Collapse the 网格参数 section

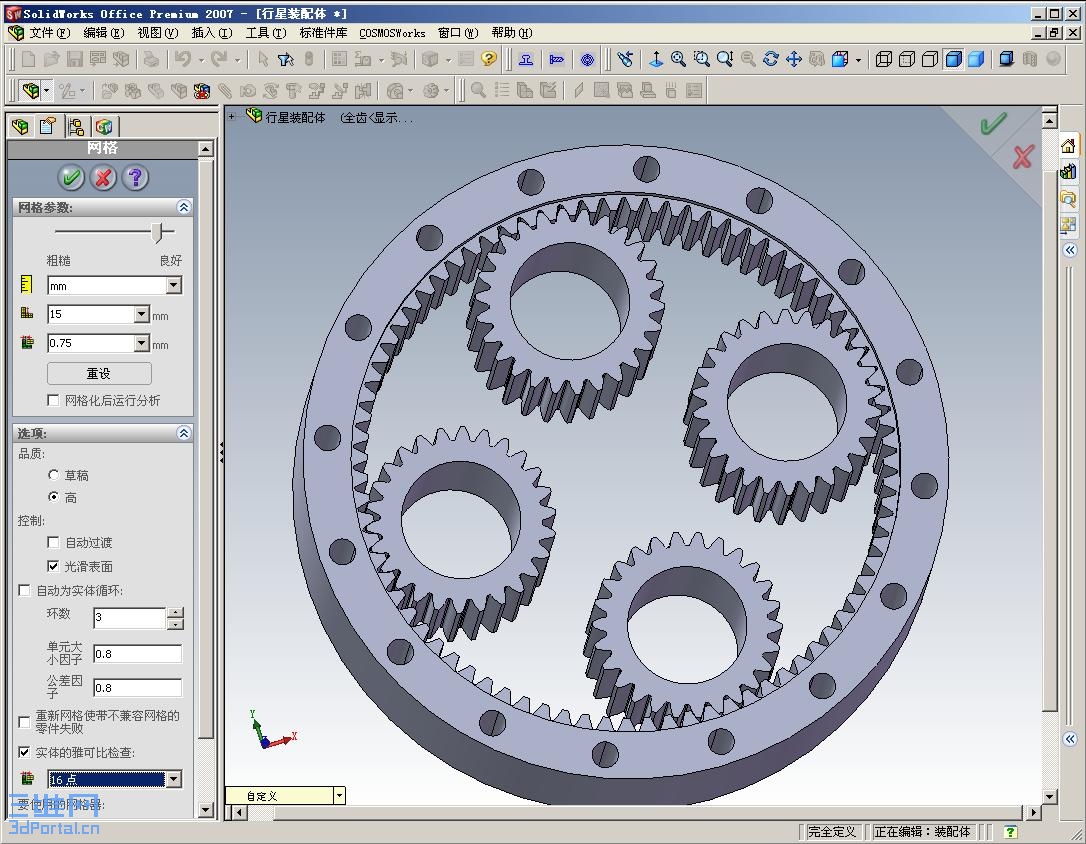(x=184, y=207)
